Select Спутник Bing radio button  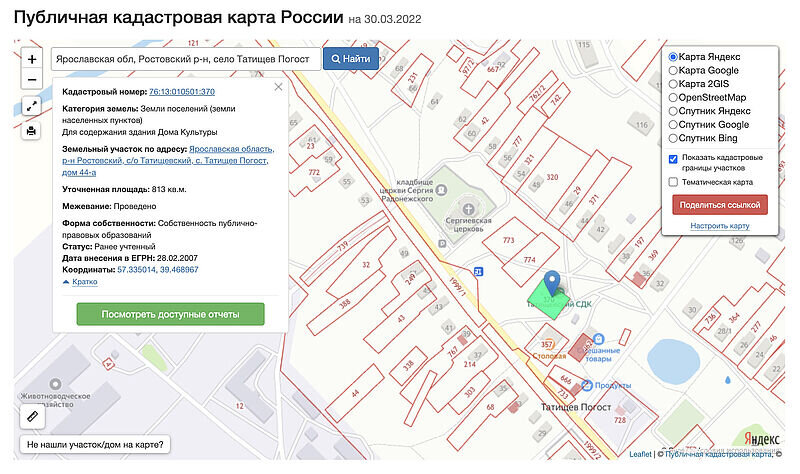point(673,138)
